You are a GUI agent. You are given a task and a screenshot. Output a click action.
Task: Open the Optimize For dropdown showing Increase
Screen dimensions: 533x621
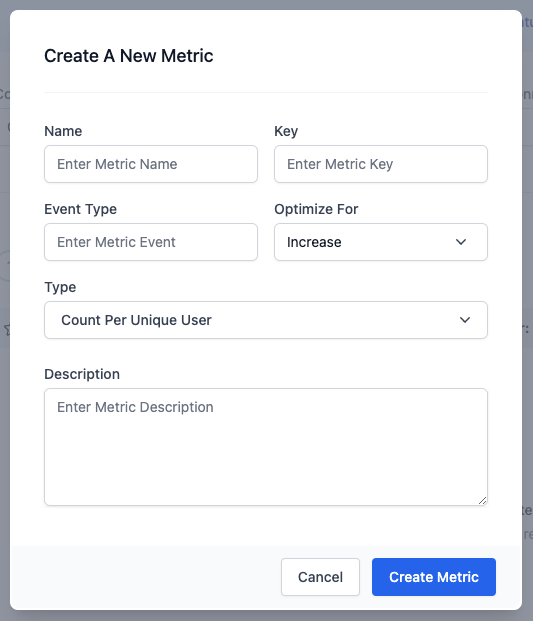[x=381, y=242]
